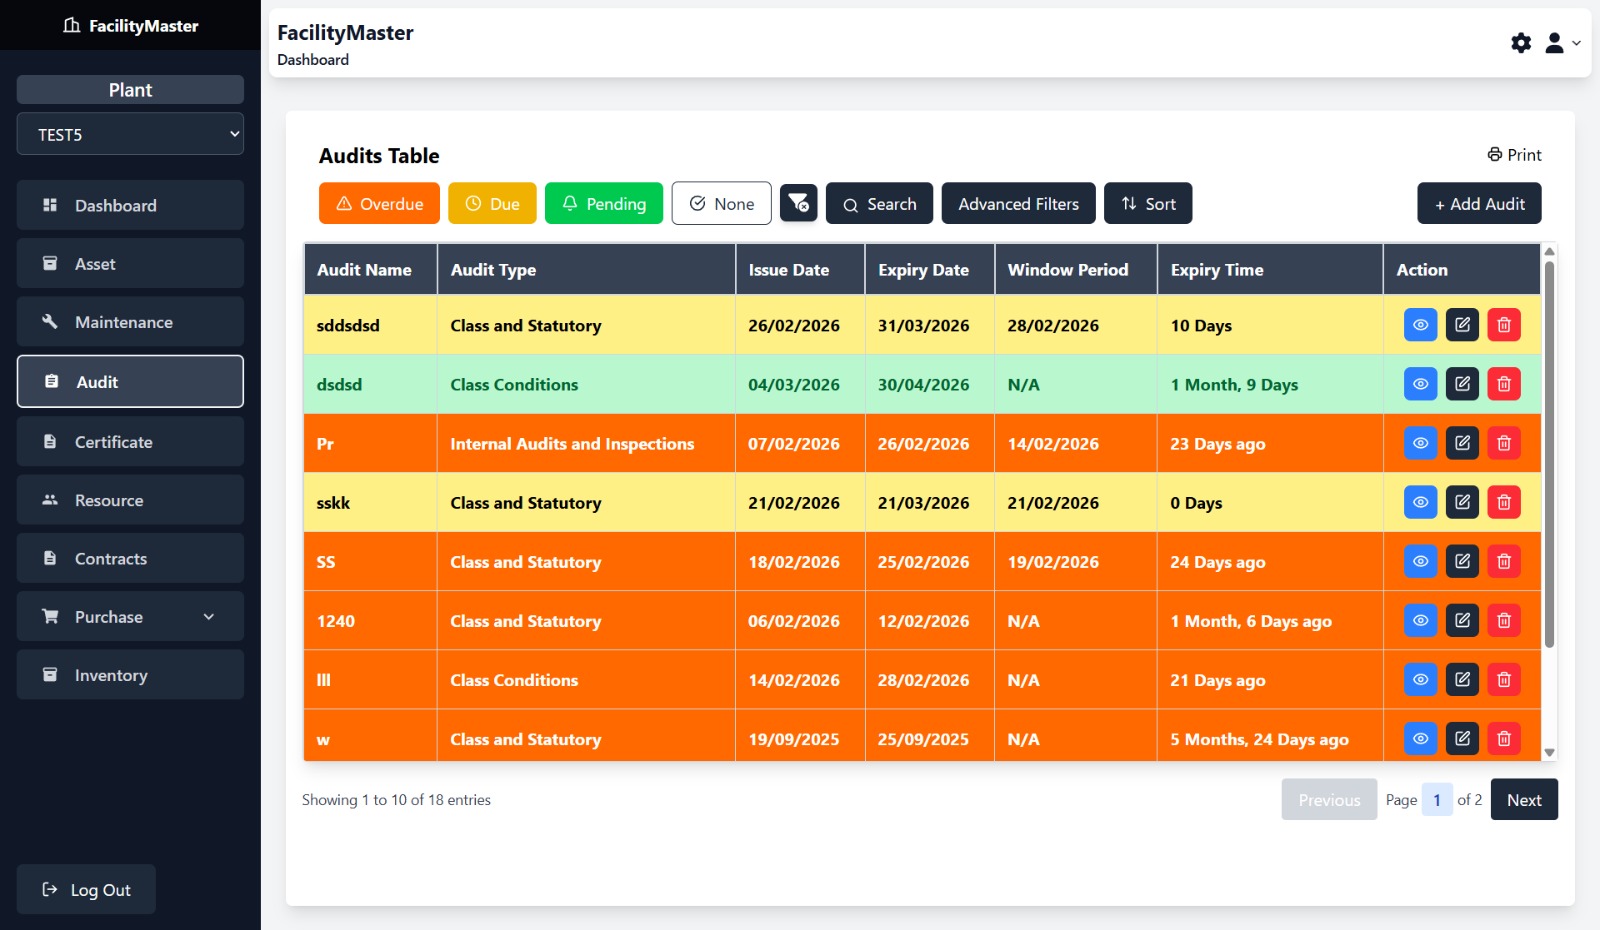Click the Add Audit button
The width and height of the screenshot is (1600, 930).
click(x=1478, y=203)
